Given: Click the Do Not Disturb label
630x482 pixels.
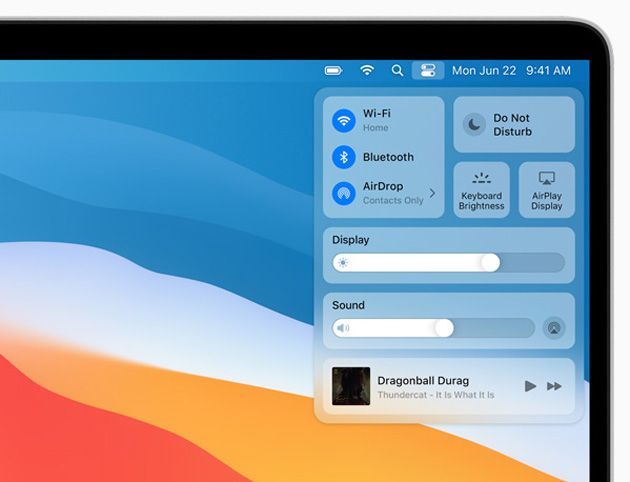Looking at the screenshot, I should point(512,125).
